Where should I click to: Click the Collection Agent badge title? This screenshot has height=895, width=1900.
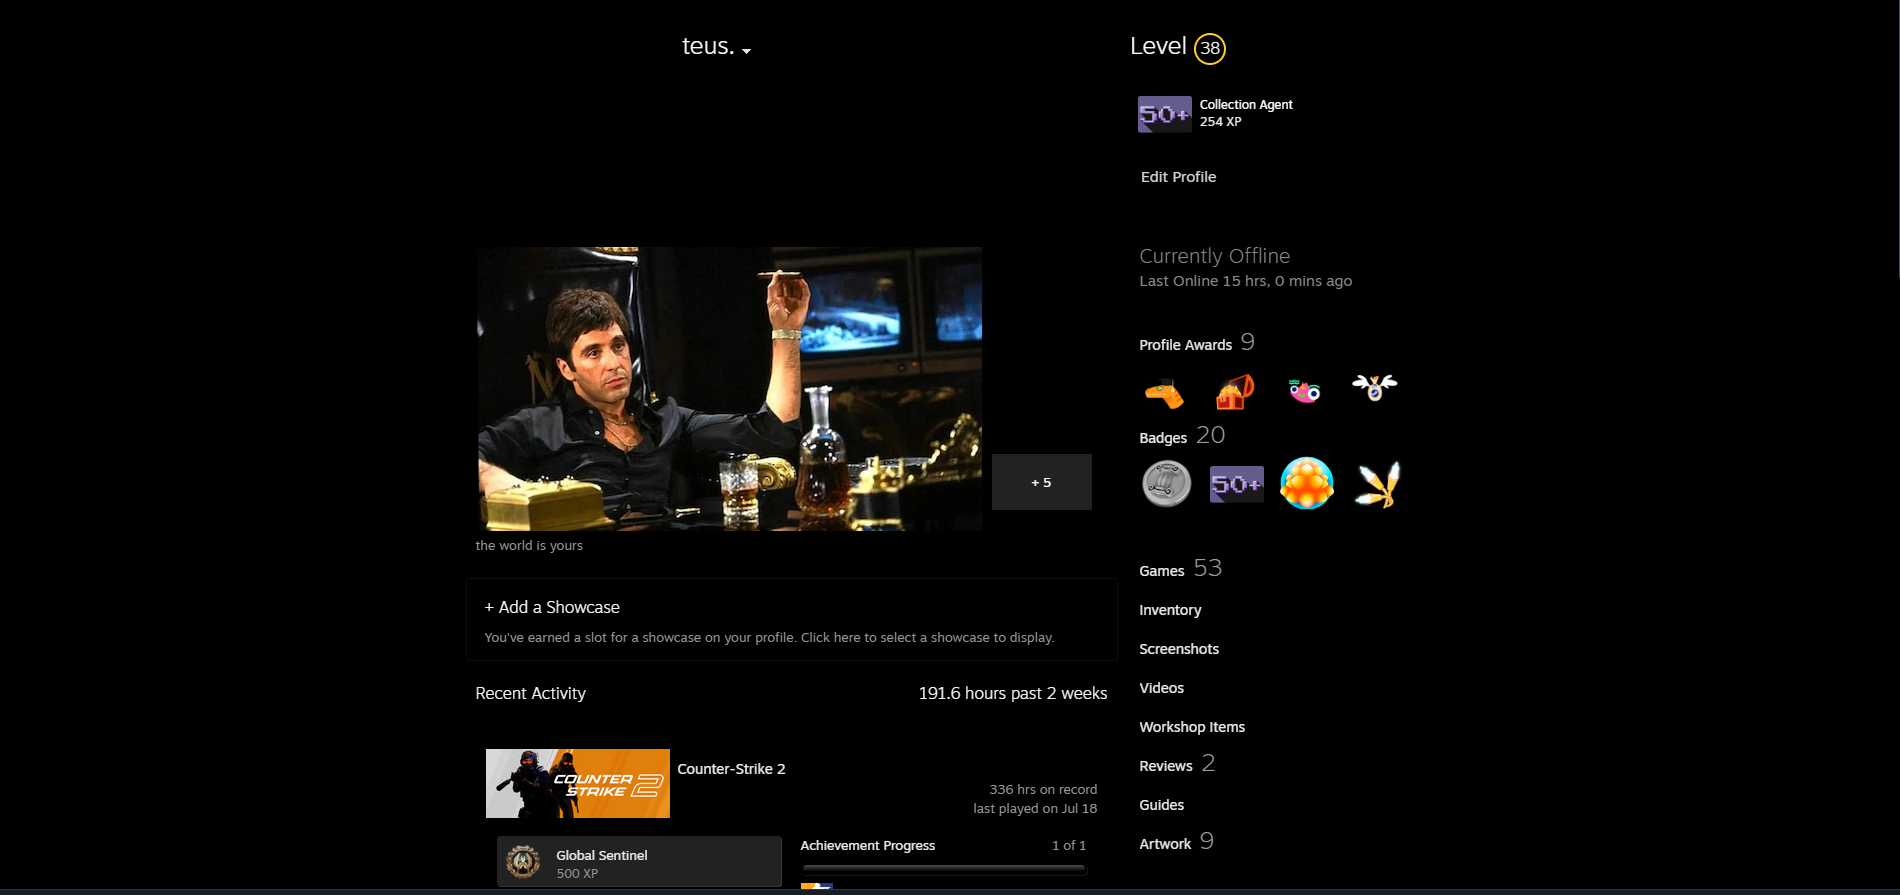1246,105
